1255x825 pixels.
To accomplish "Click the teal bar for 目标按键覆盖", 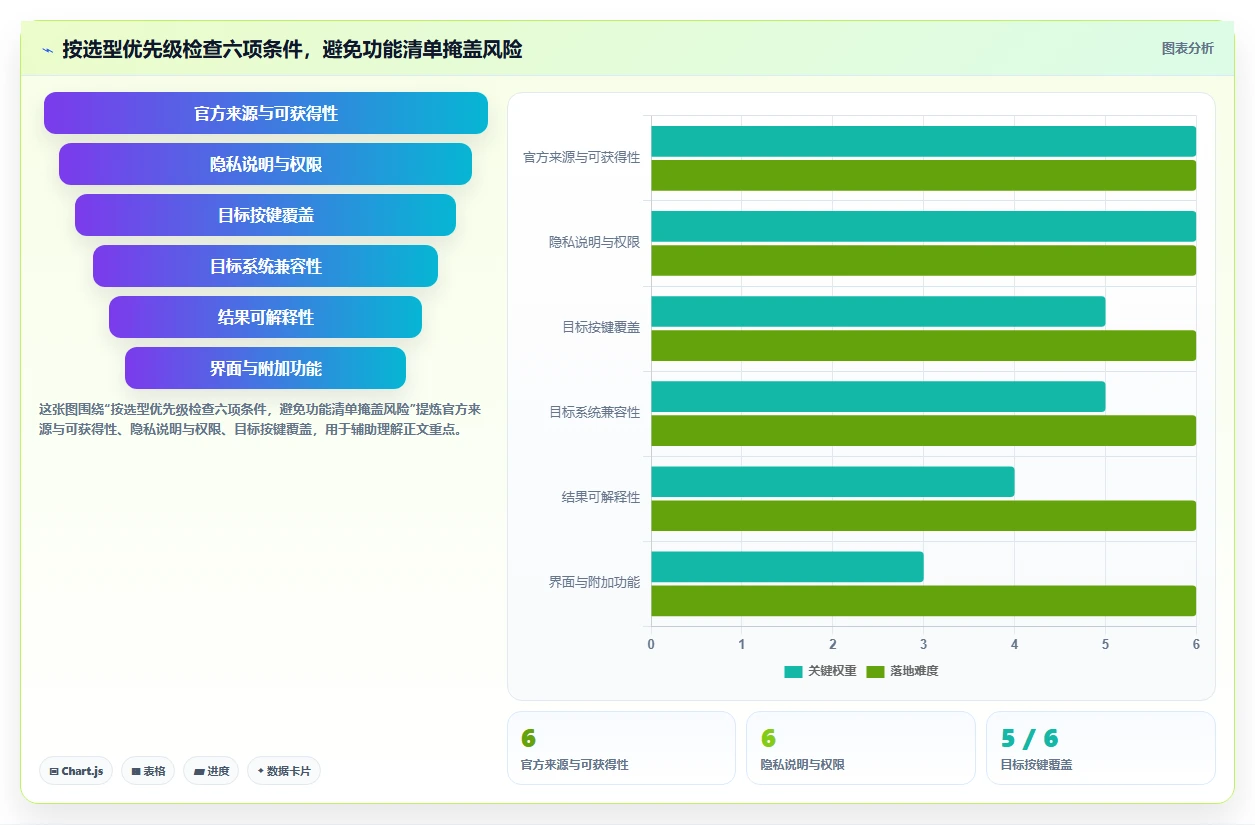I will coord(878,311).
